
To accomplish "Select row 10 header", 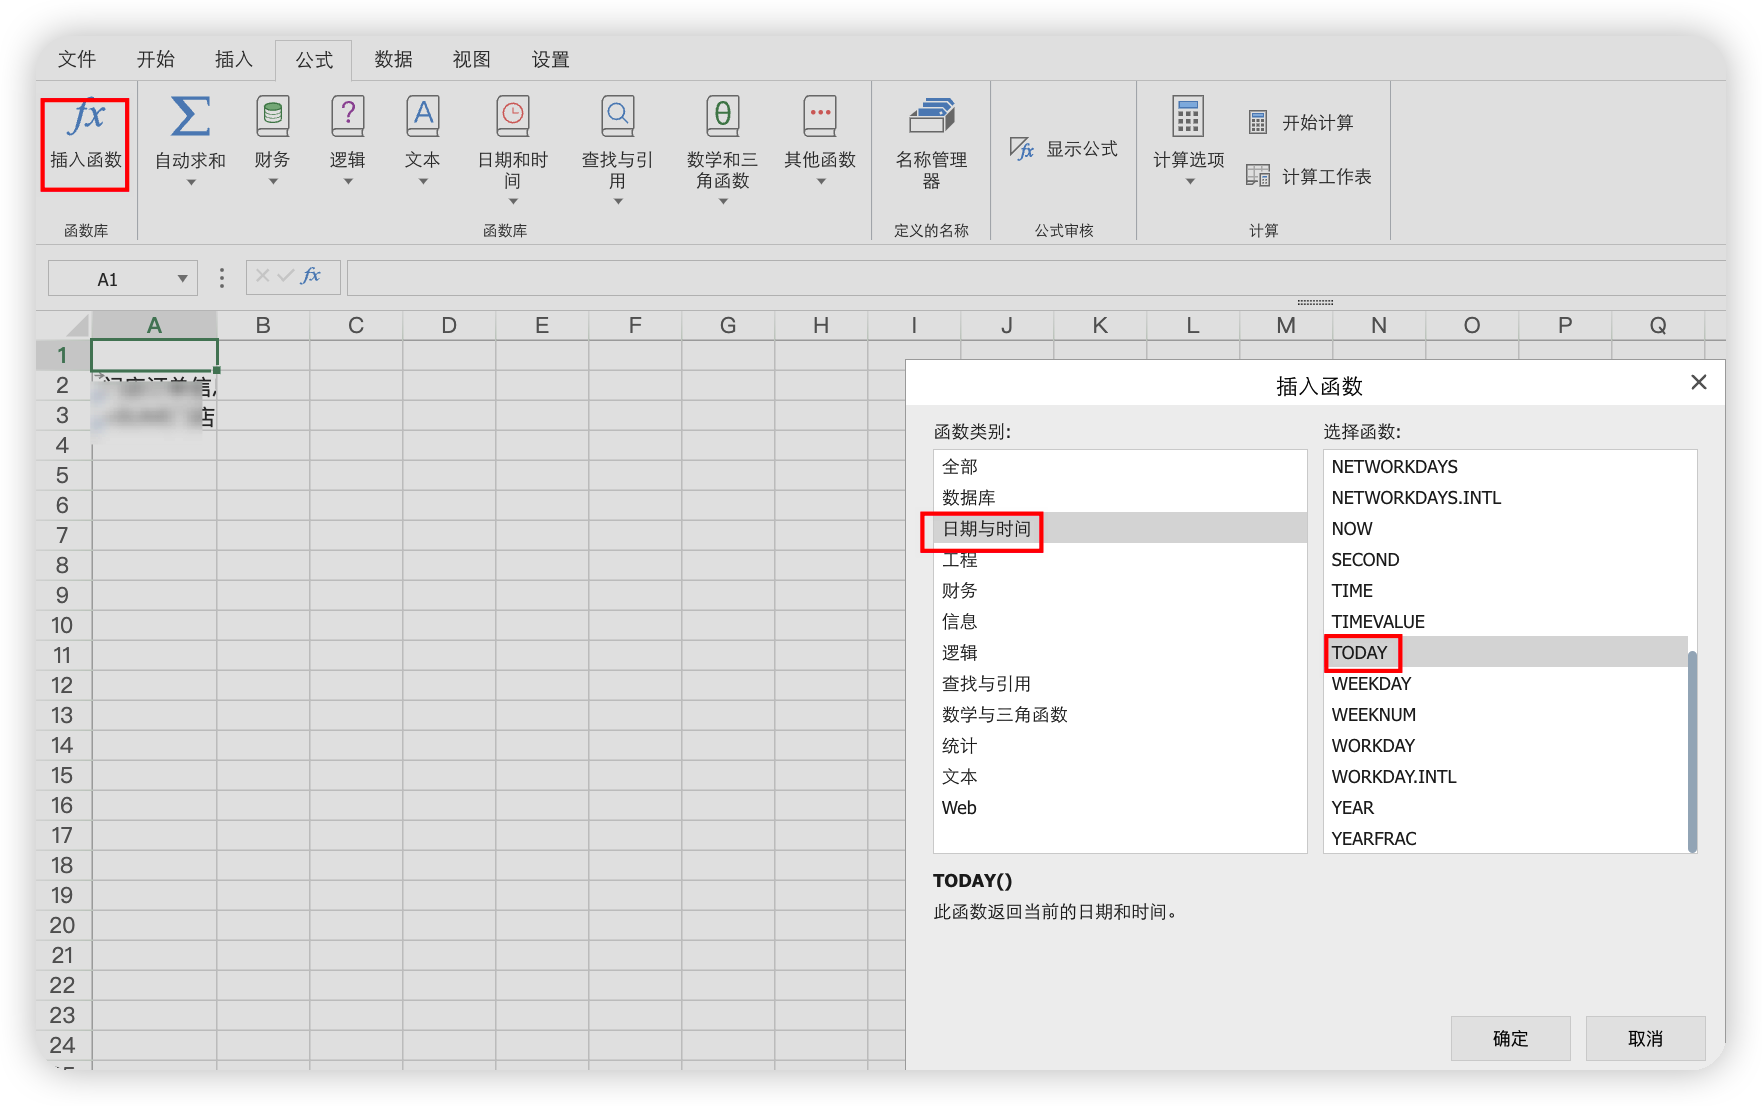I will click(x=62, y=625).
